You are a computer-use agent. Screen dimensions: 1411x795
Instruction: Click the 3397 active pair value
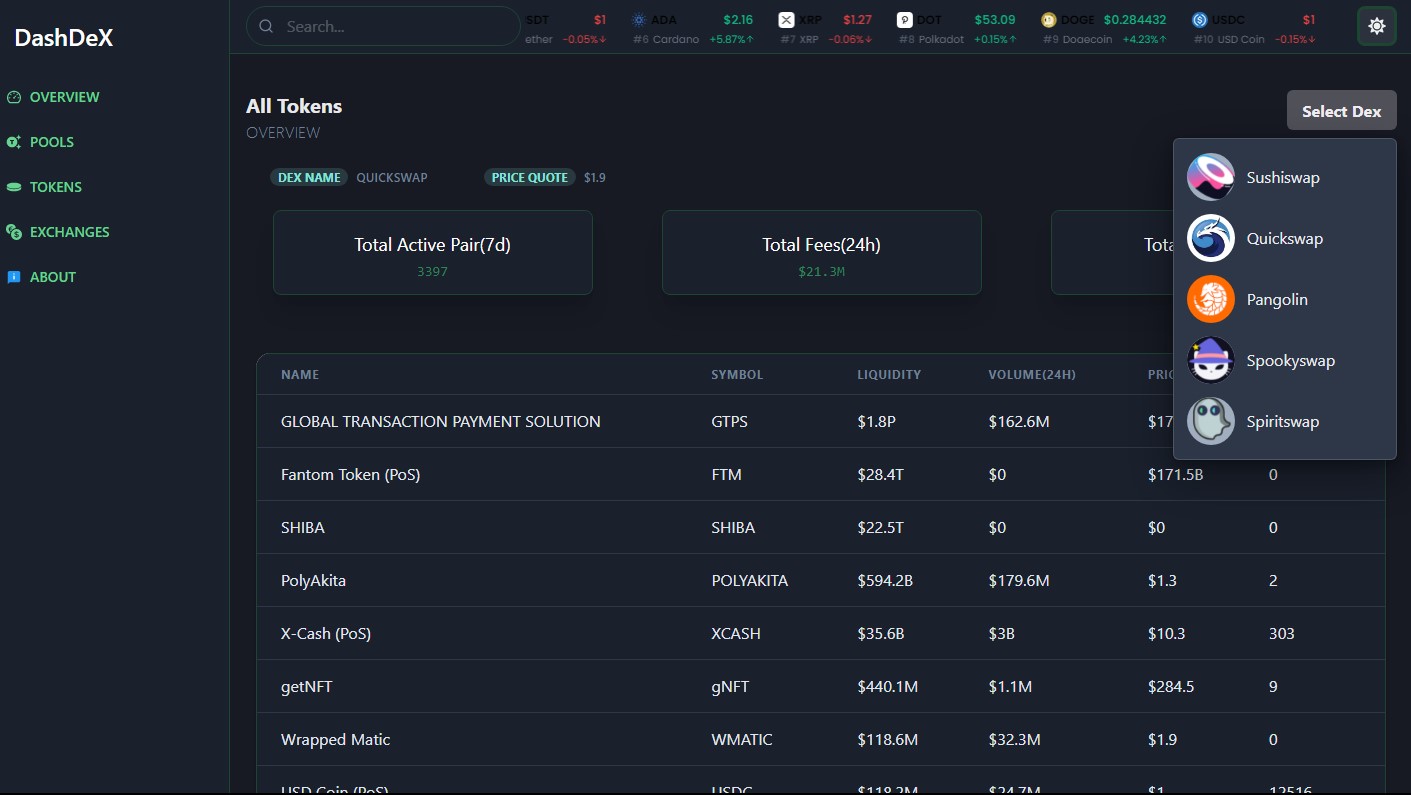[x=432, y=271]
